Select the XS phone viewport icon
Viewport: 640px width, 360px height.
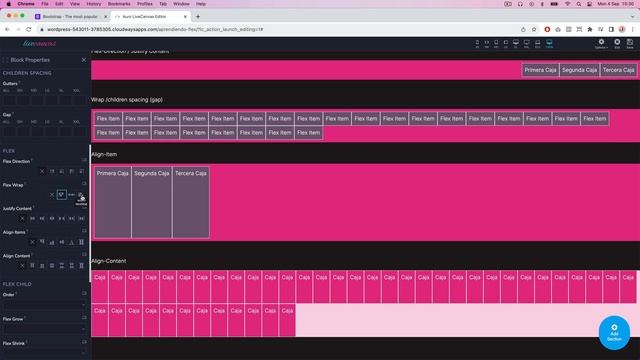(x=477, y=43)
